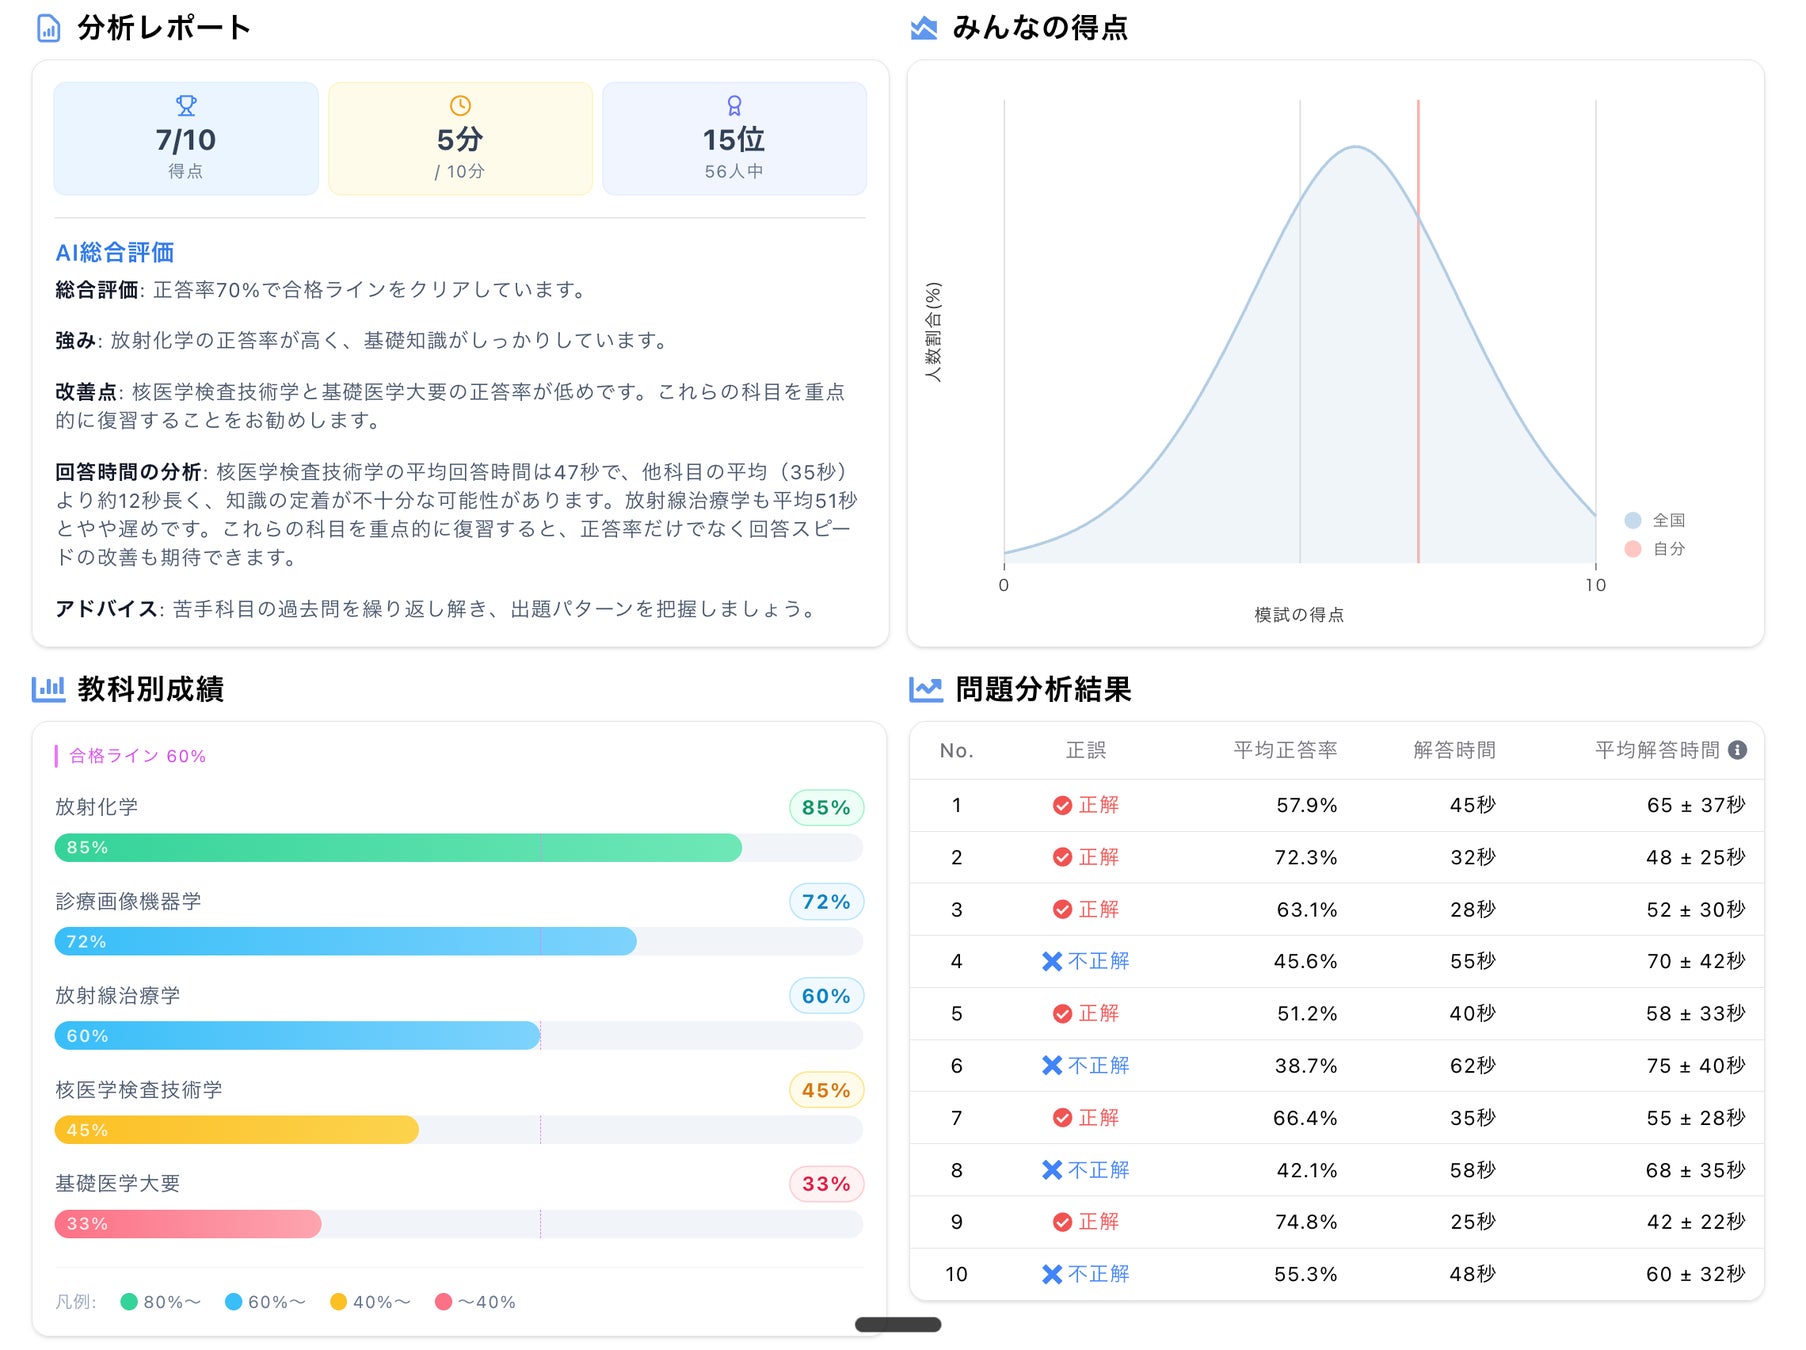The height and width of the screenshot is (1350, 1806).
Task: Click the incorrect X icon in row 8
Action: [1052, 1170]
